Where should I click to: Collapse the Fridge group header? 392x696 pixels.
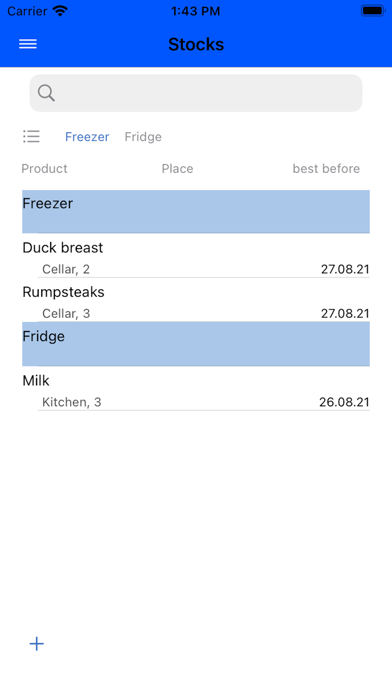click(196, 344)
